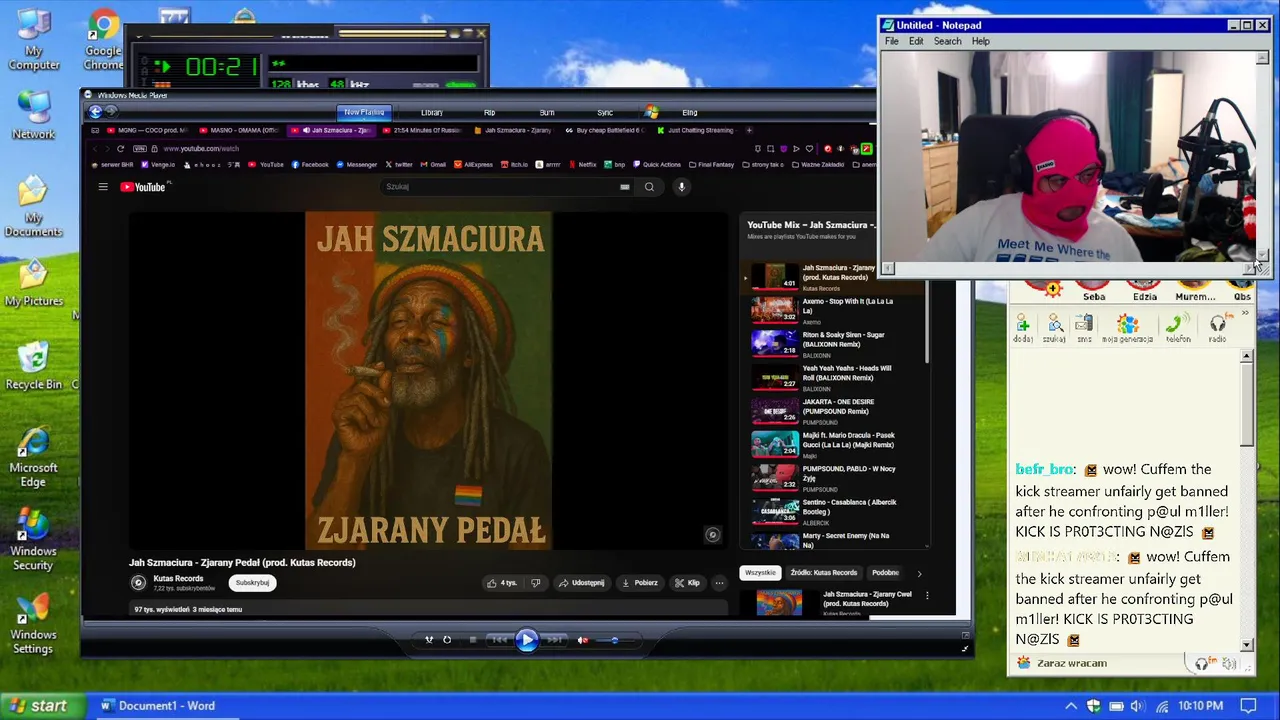Expand filter chips with right chevron
The height and width of the screenshot is (720, 1280).
(x=919, y=573)
